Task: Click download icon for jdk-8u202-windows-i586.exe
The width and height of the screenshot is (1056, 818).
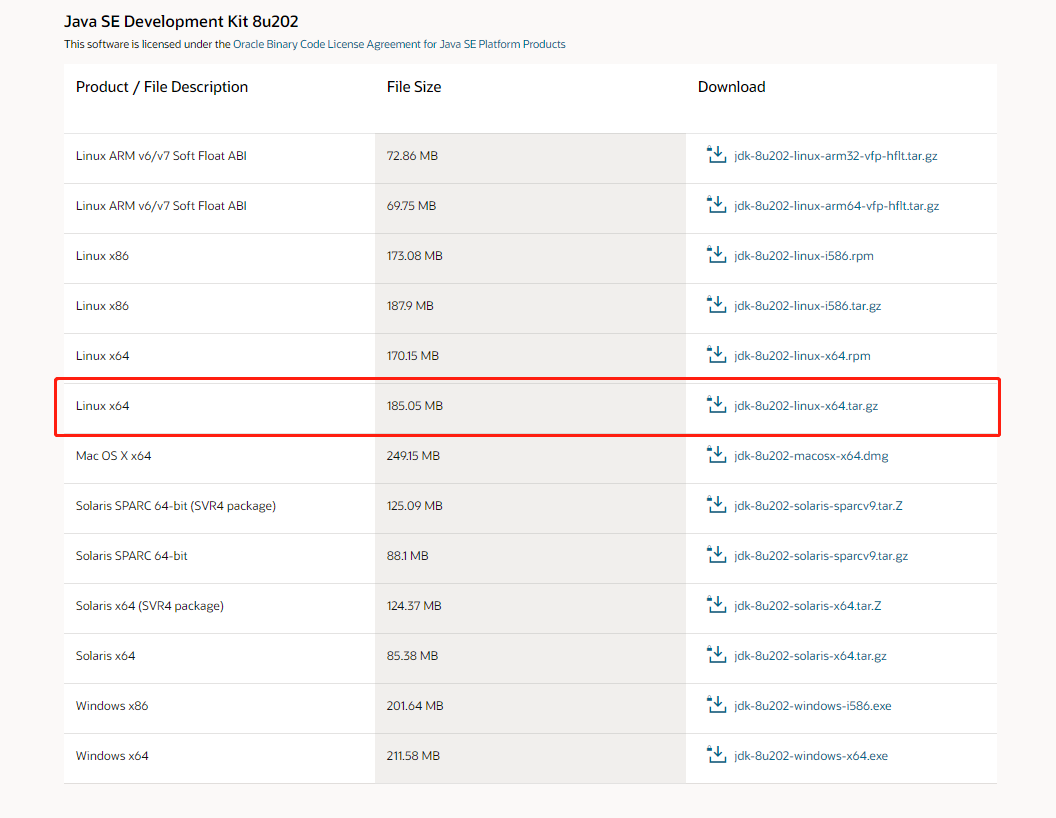Action: click(x=716, y=705)
